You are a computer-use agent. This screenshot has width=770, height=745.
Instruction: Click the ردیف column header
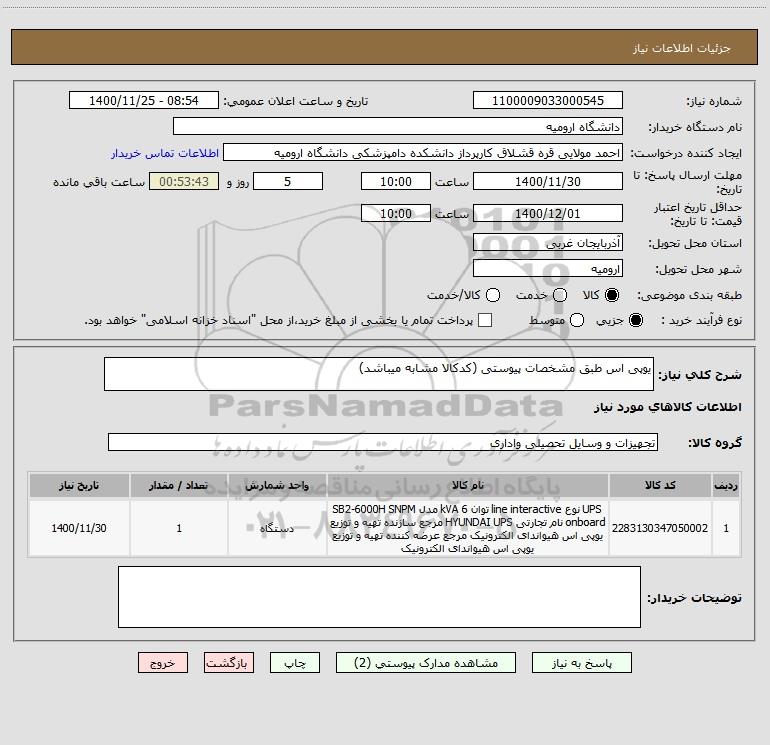(x=726, y=486)
